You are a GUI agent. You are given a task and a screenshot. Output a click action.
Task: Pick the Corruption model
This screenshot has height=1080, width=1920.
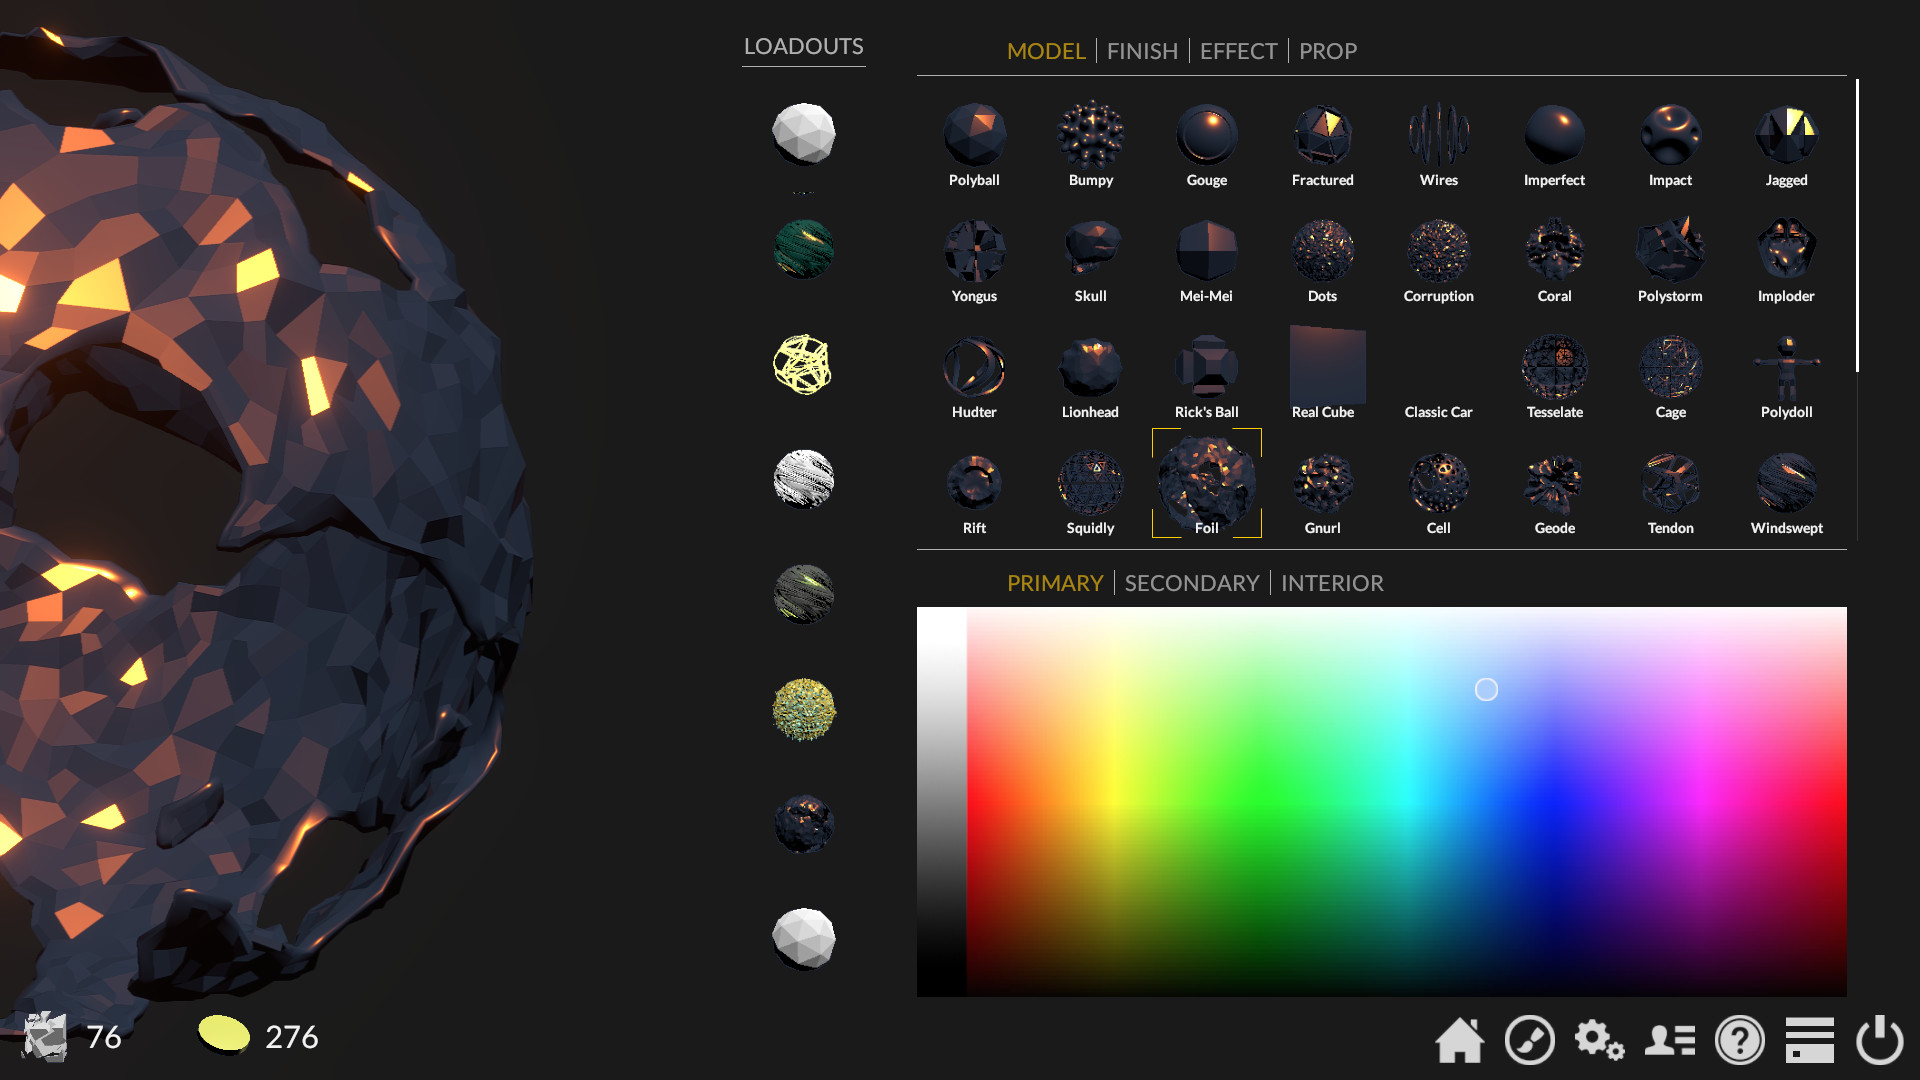(x=1438, y=249)
